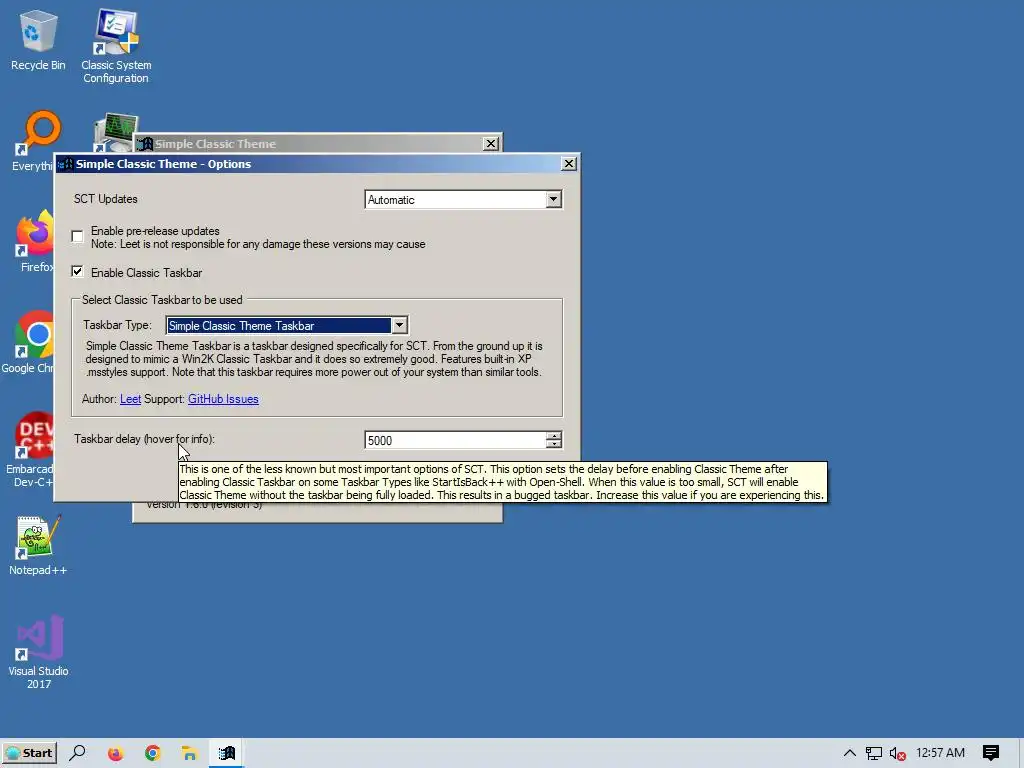Viewport: 1024px width, 768px height.
Task: Open Visual Studio 2017 desktop shortcut
Action: pyautogui.click(x=39, y=652)
